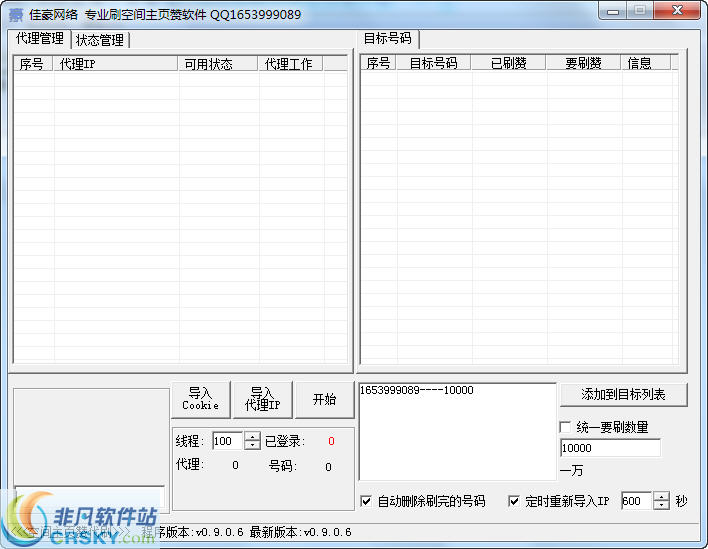Click the 代理工作 column header
708x549 pixels.
click(291, 64)
